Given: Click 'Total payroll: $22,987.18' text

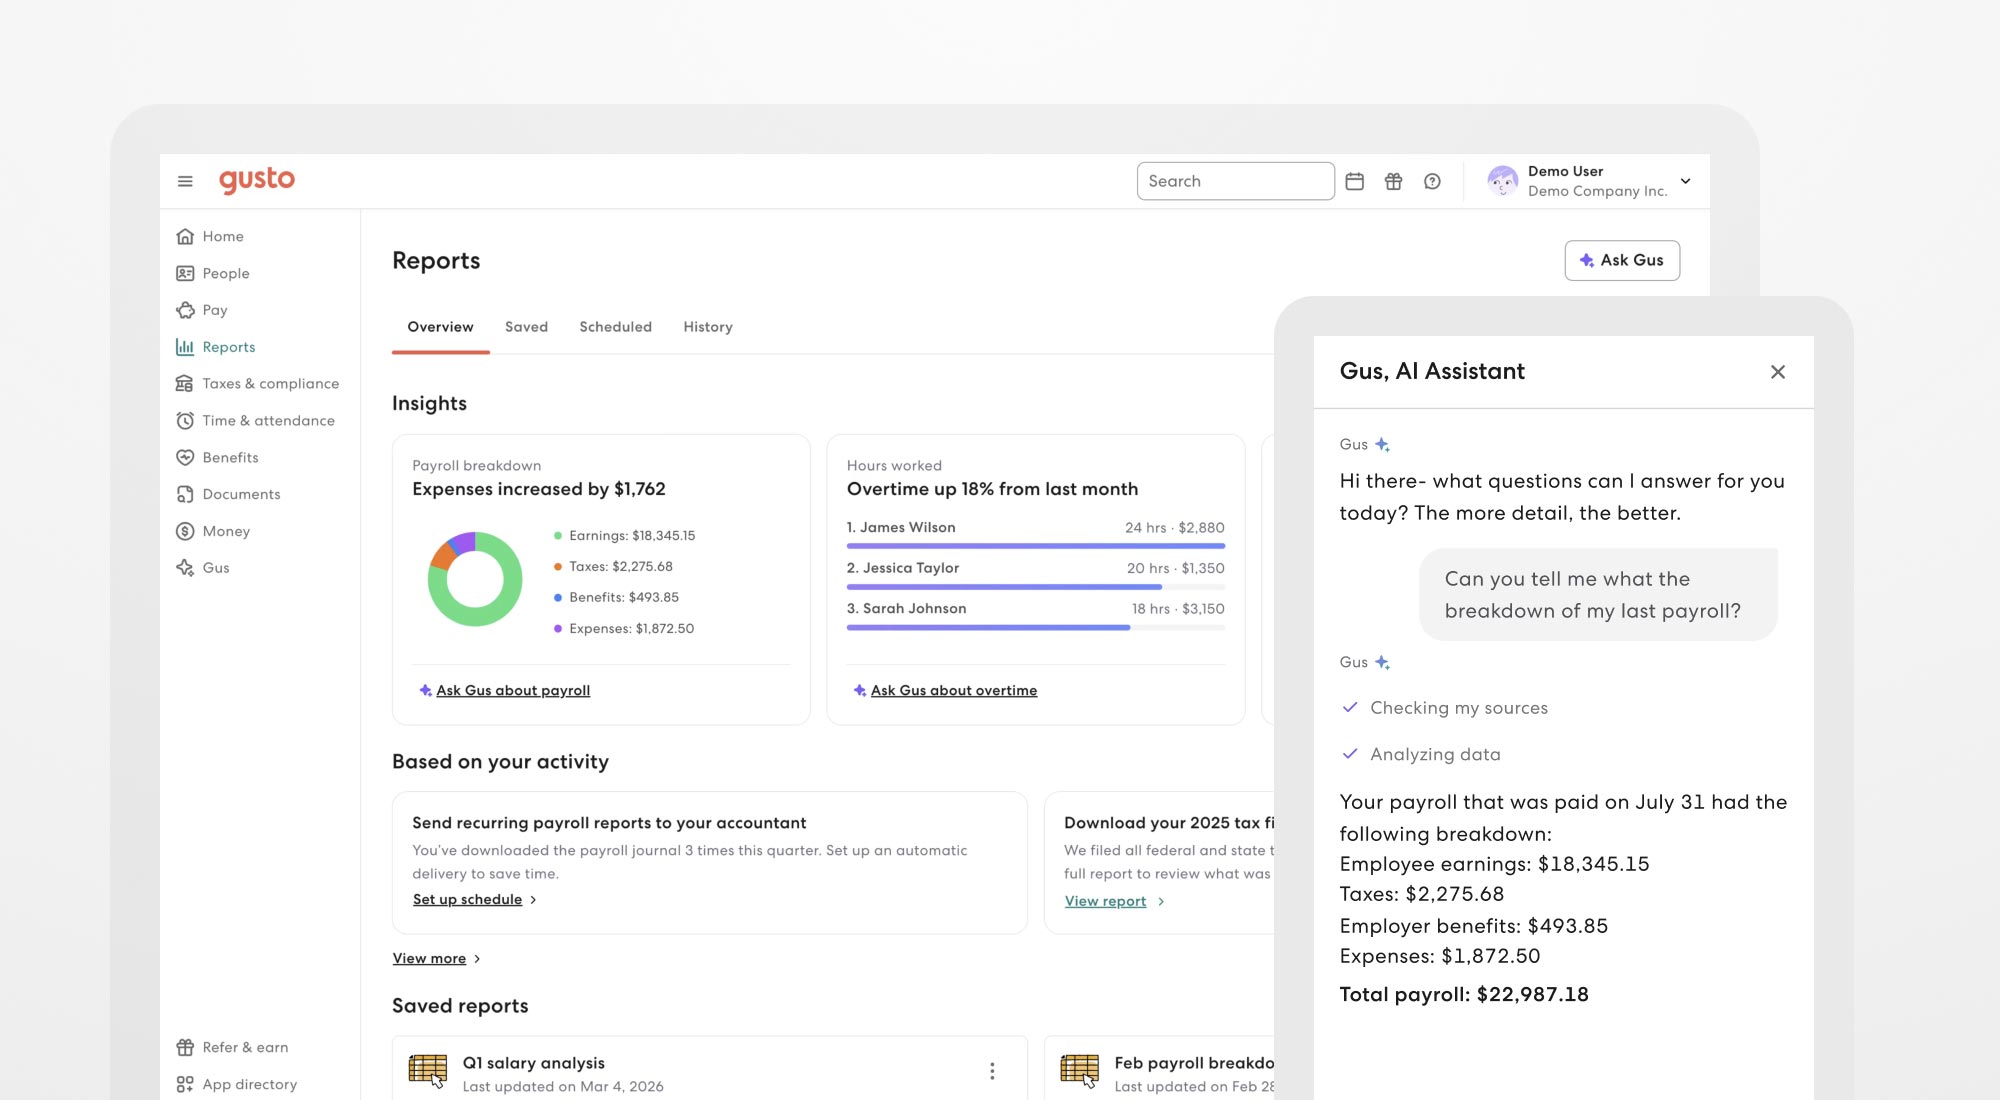Looking at the screenshot, I should click(1464, 995).
